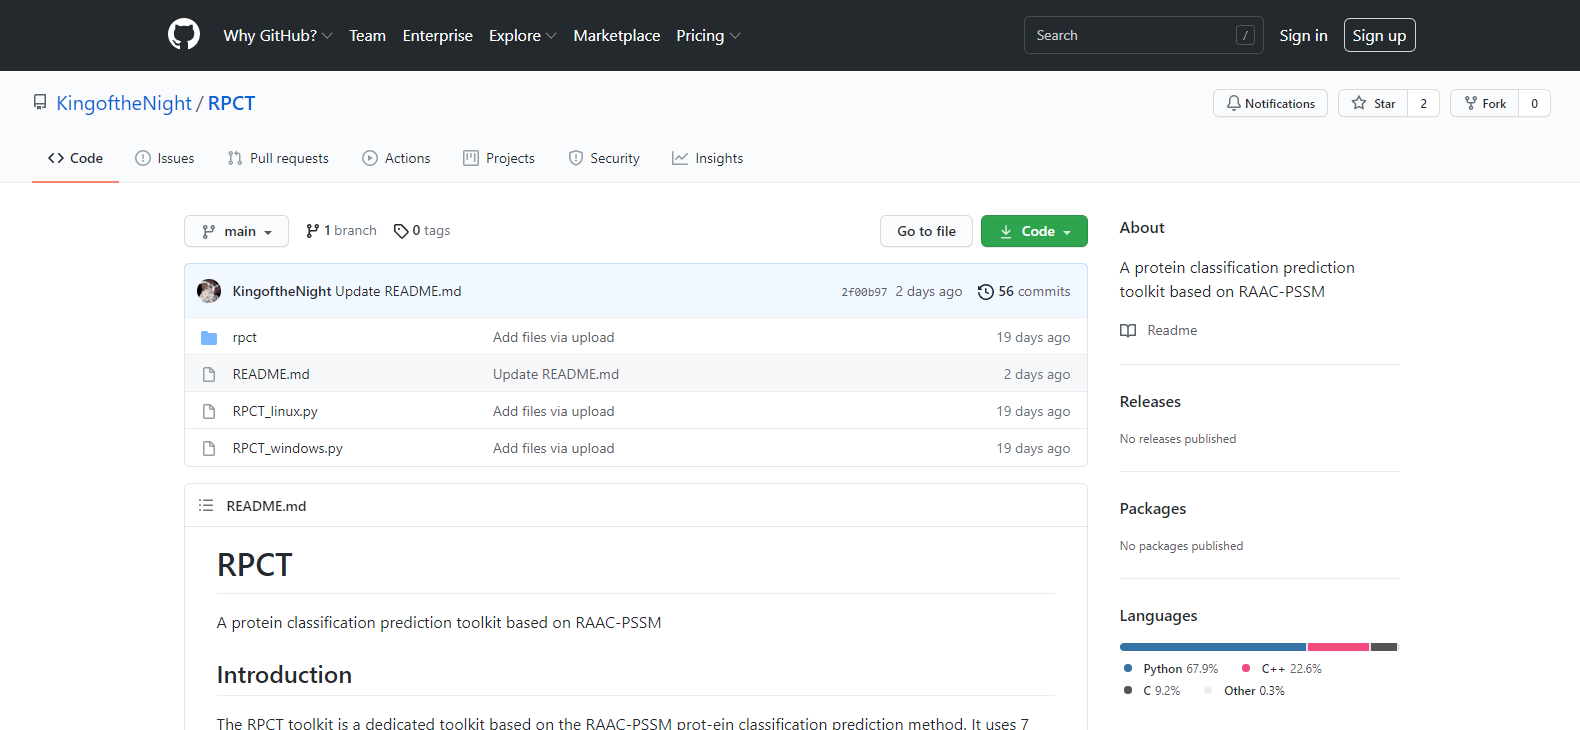Open the Team page

point(367,35)
